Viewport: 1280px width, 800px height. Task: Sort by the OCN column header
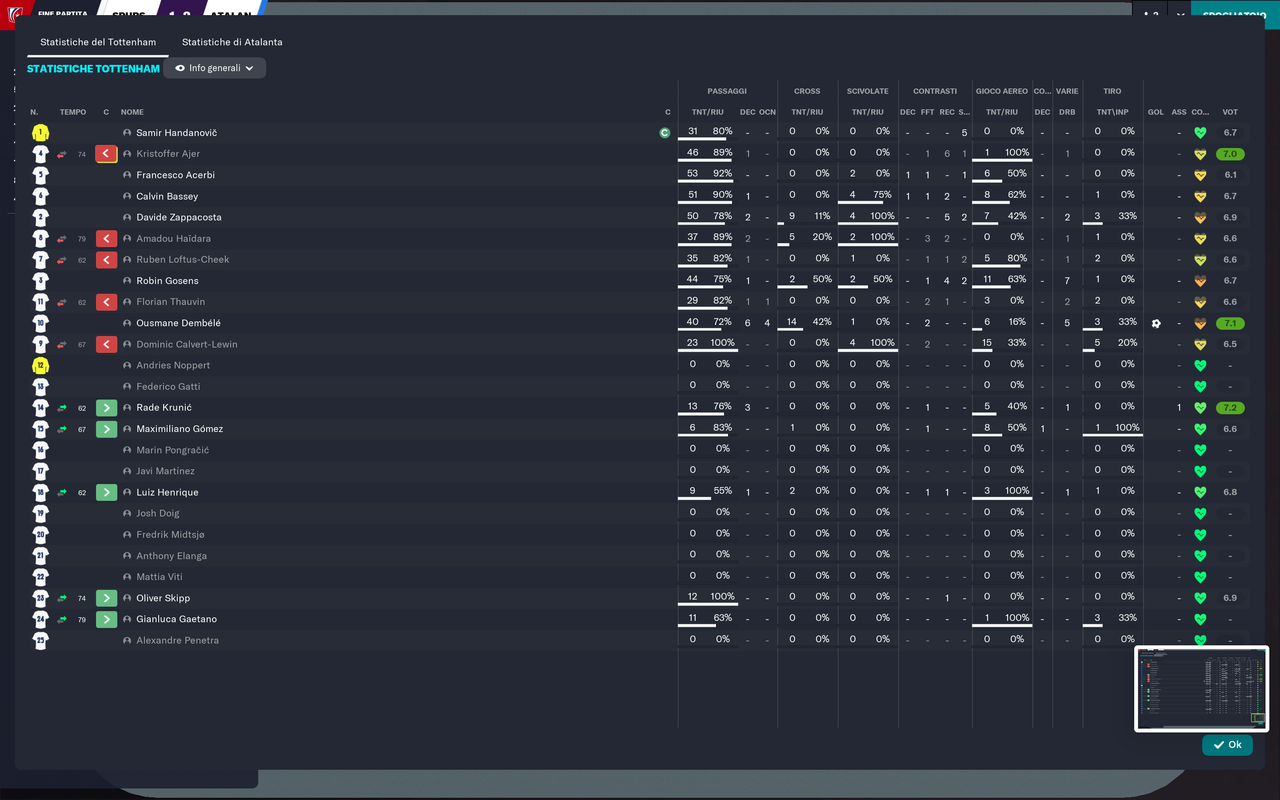pos(767,112)
